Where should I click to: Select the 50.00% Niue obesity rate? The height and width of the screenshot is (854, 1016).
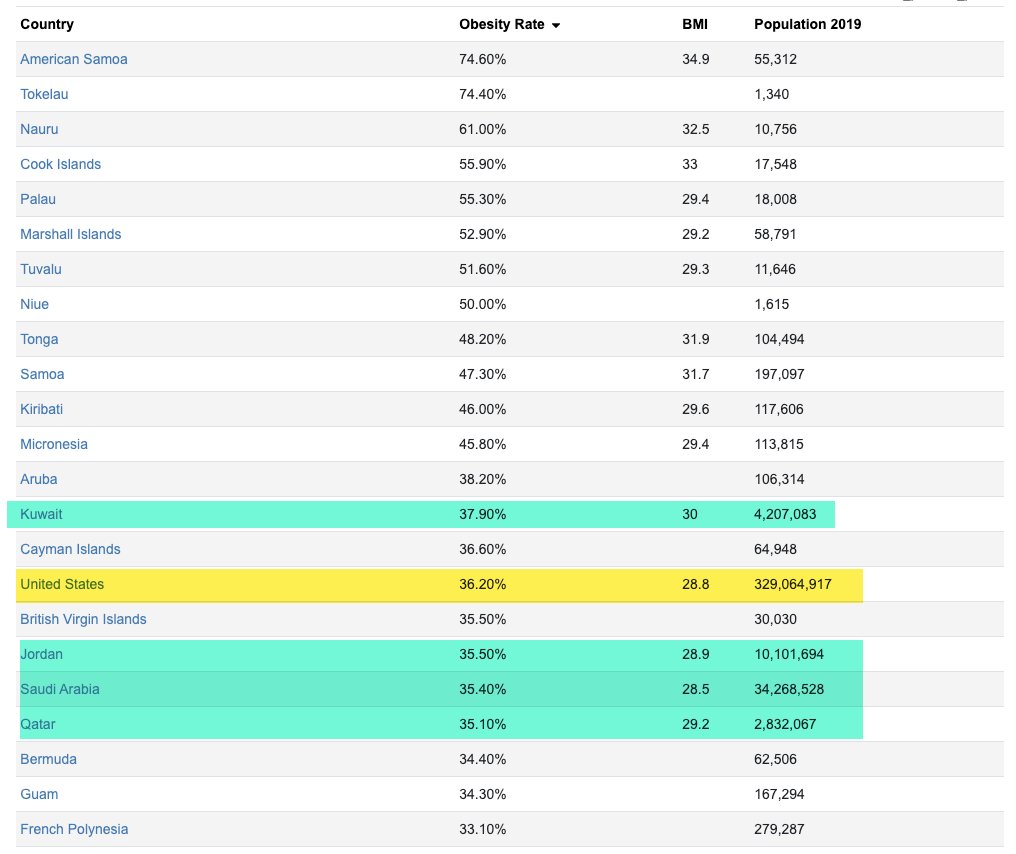[482, 304]
